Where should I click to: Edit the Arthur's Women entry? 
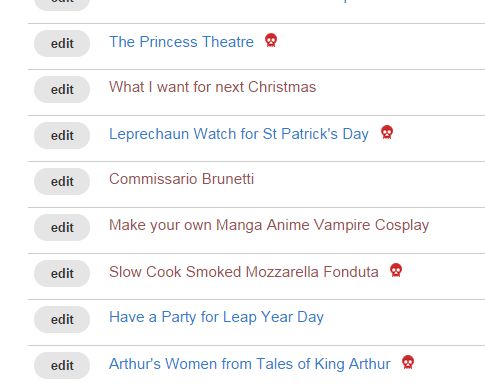pyautogui.click(x=62, y=365)
